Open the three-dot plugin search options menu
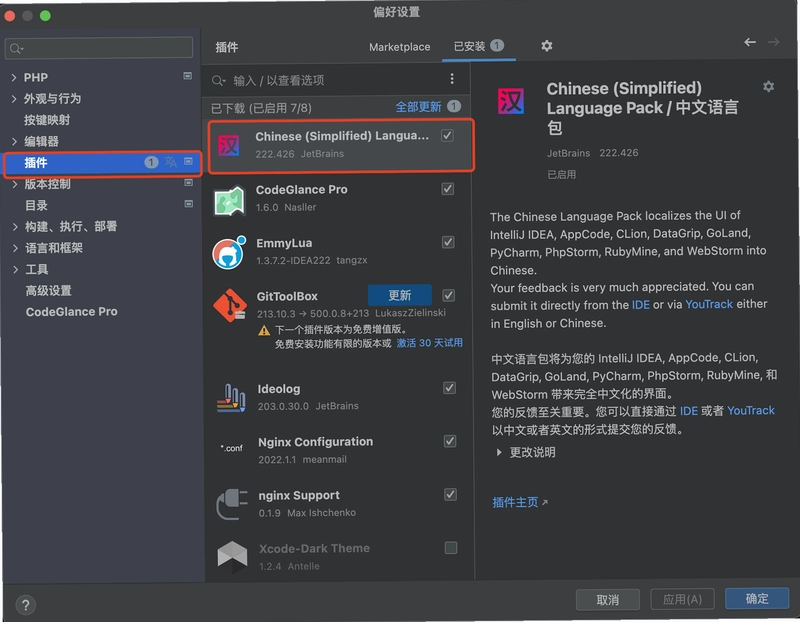The height and width of the screenshot is (622, 800). click(452, 79)
